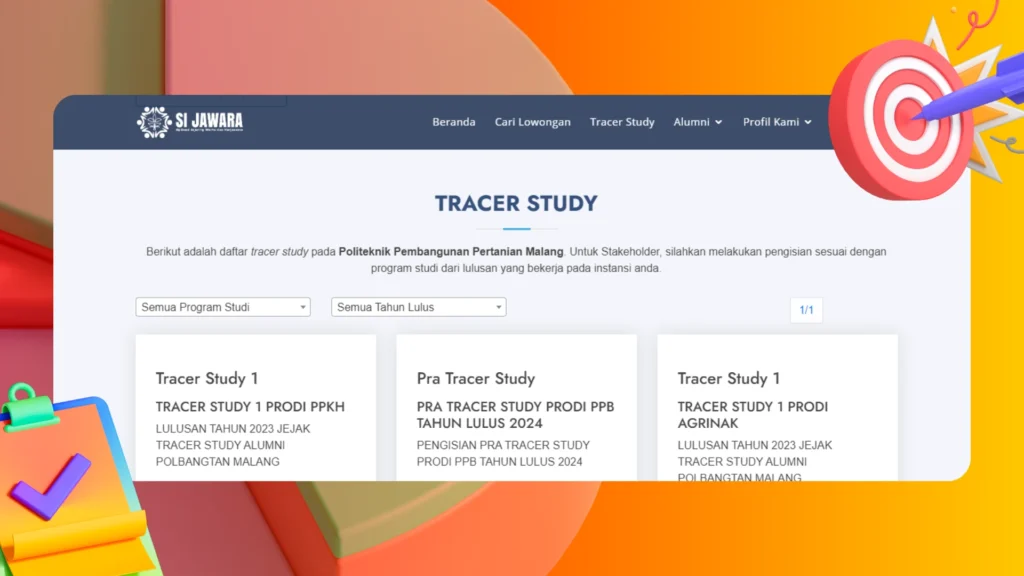Expand the Alumni dropdown menu

click(x=697, y=122)
